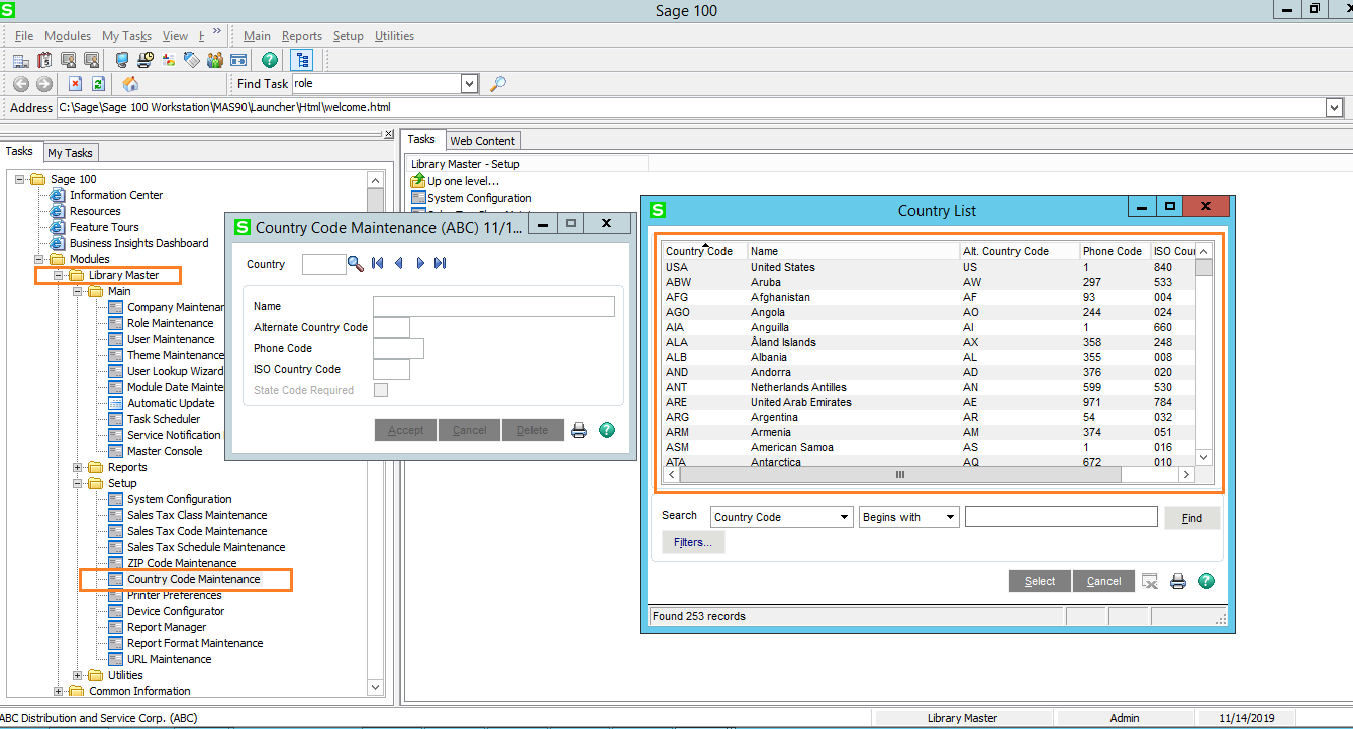Go to next country record arrow
Screen dimensions: 1353x729
pos(420,263)
